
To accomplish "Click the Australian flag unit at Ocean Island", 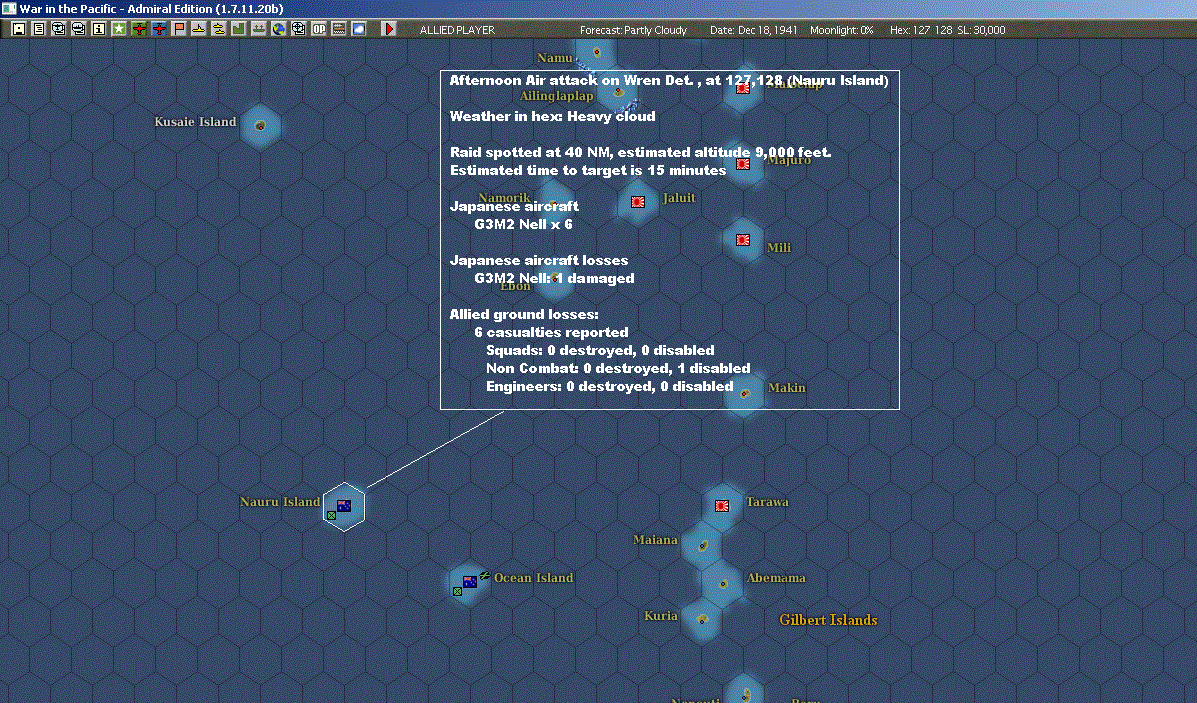I will click(470, 582).
